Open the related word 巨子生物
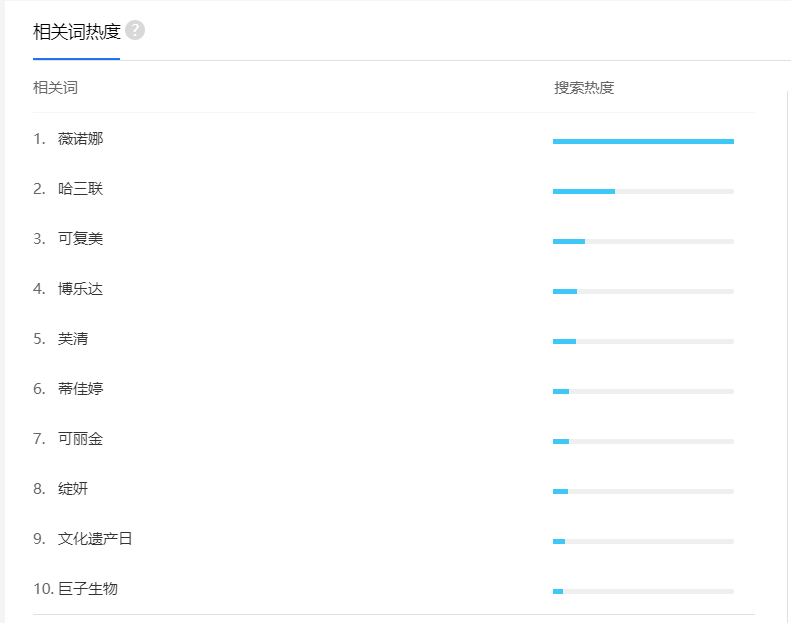 87,589
